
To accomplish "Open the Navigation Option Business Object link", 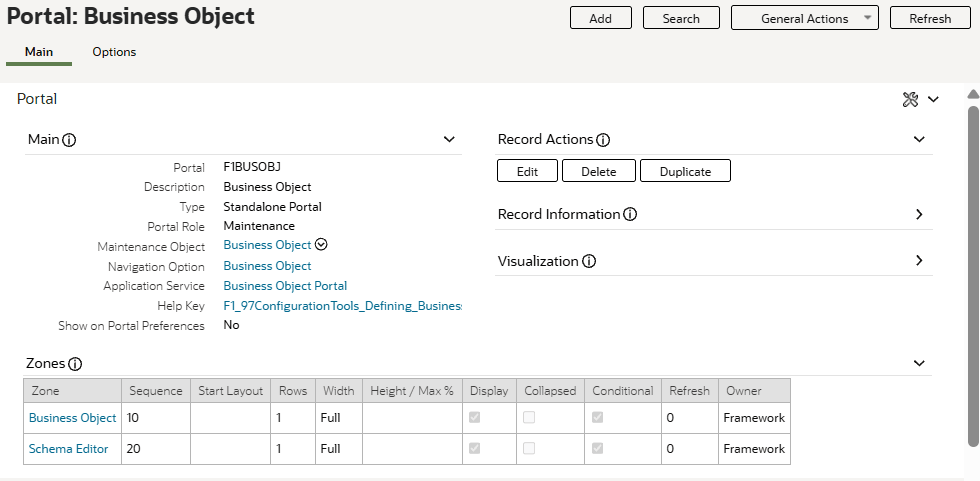I will 268,266.
